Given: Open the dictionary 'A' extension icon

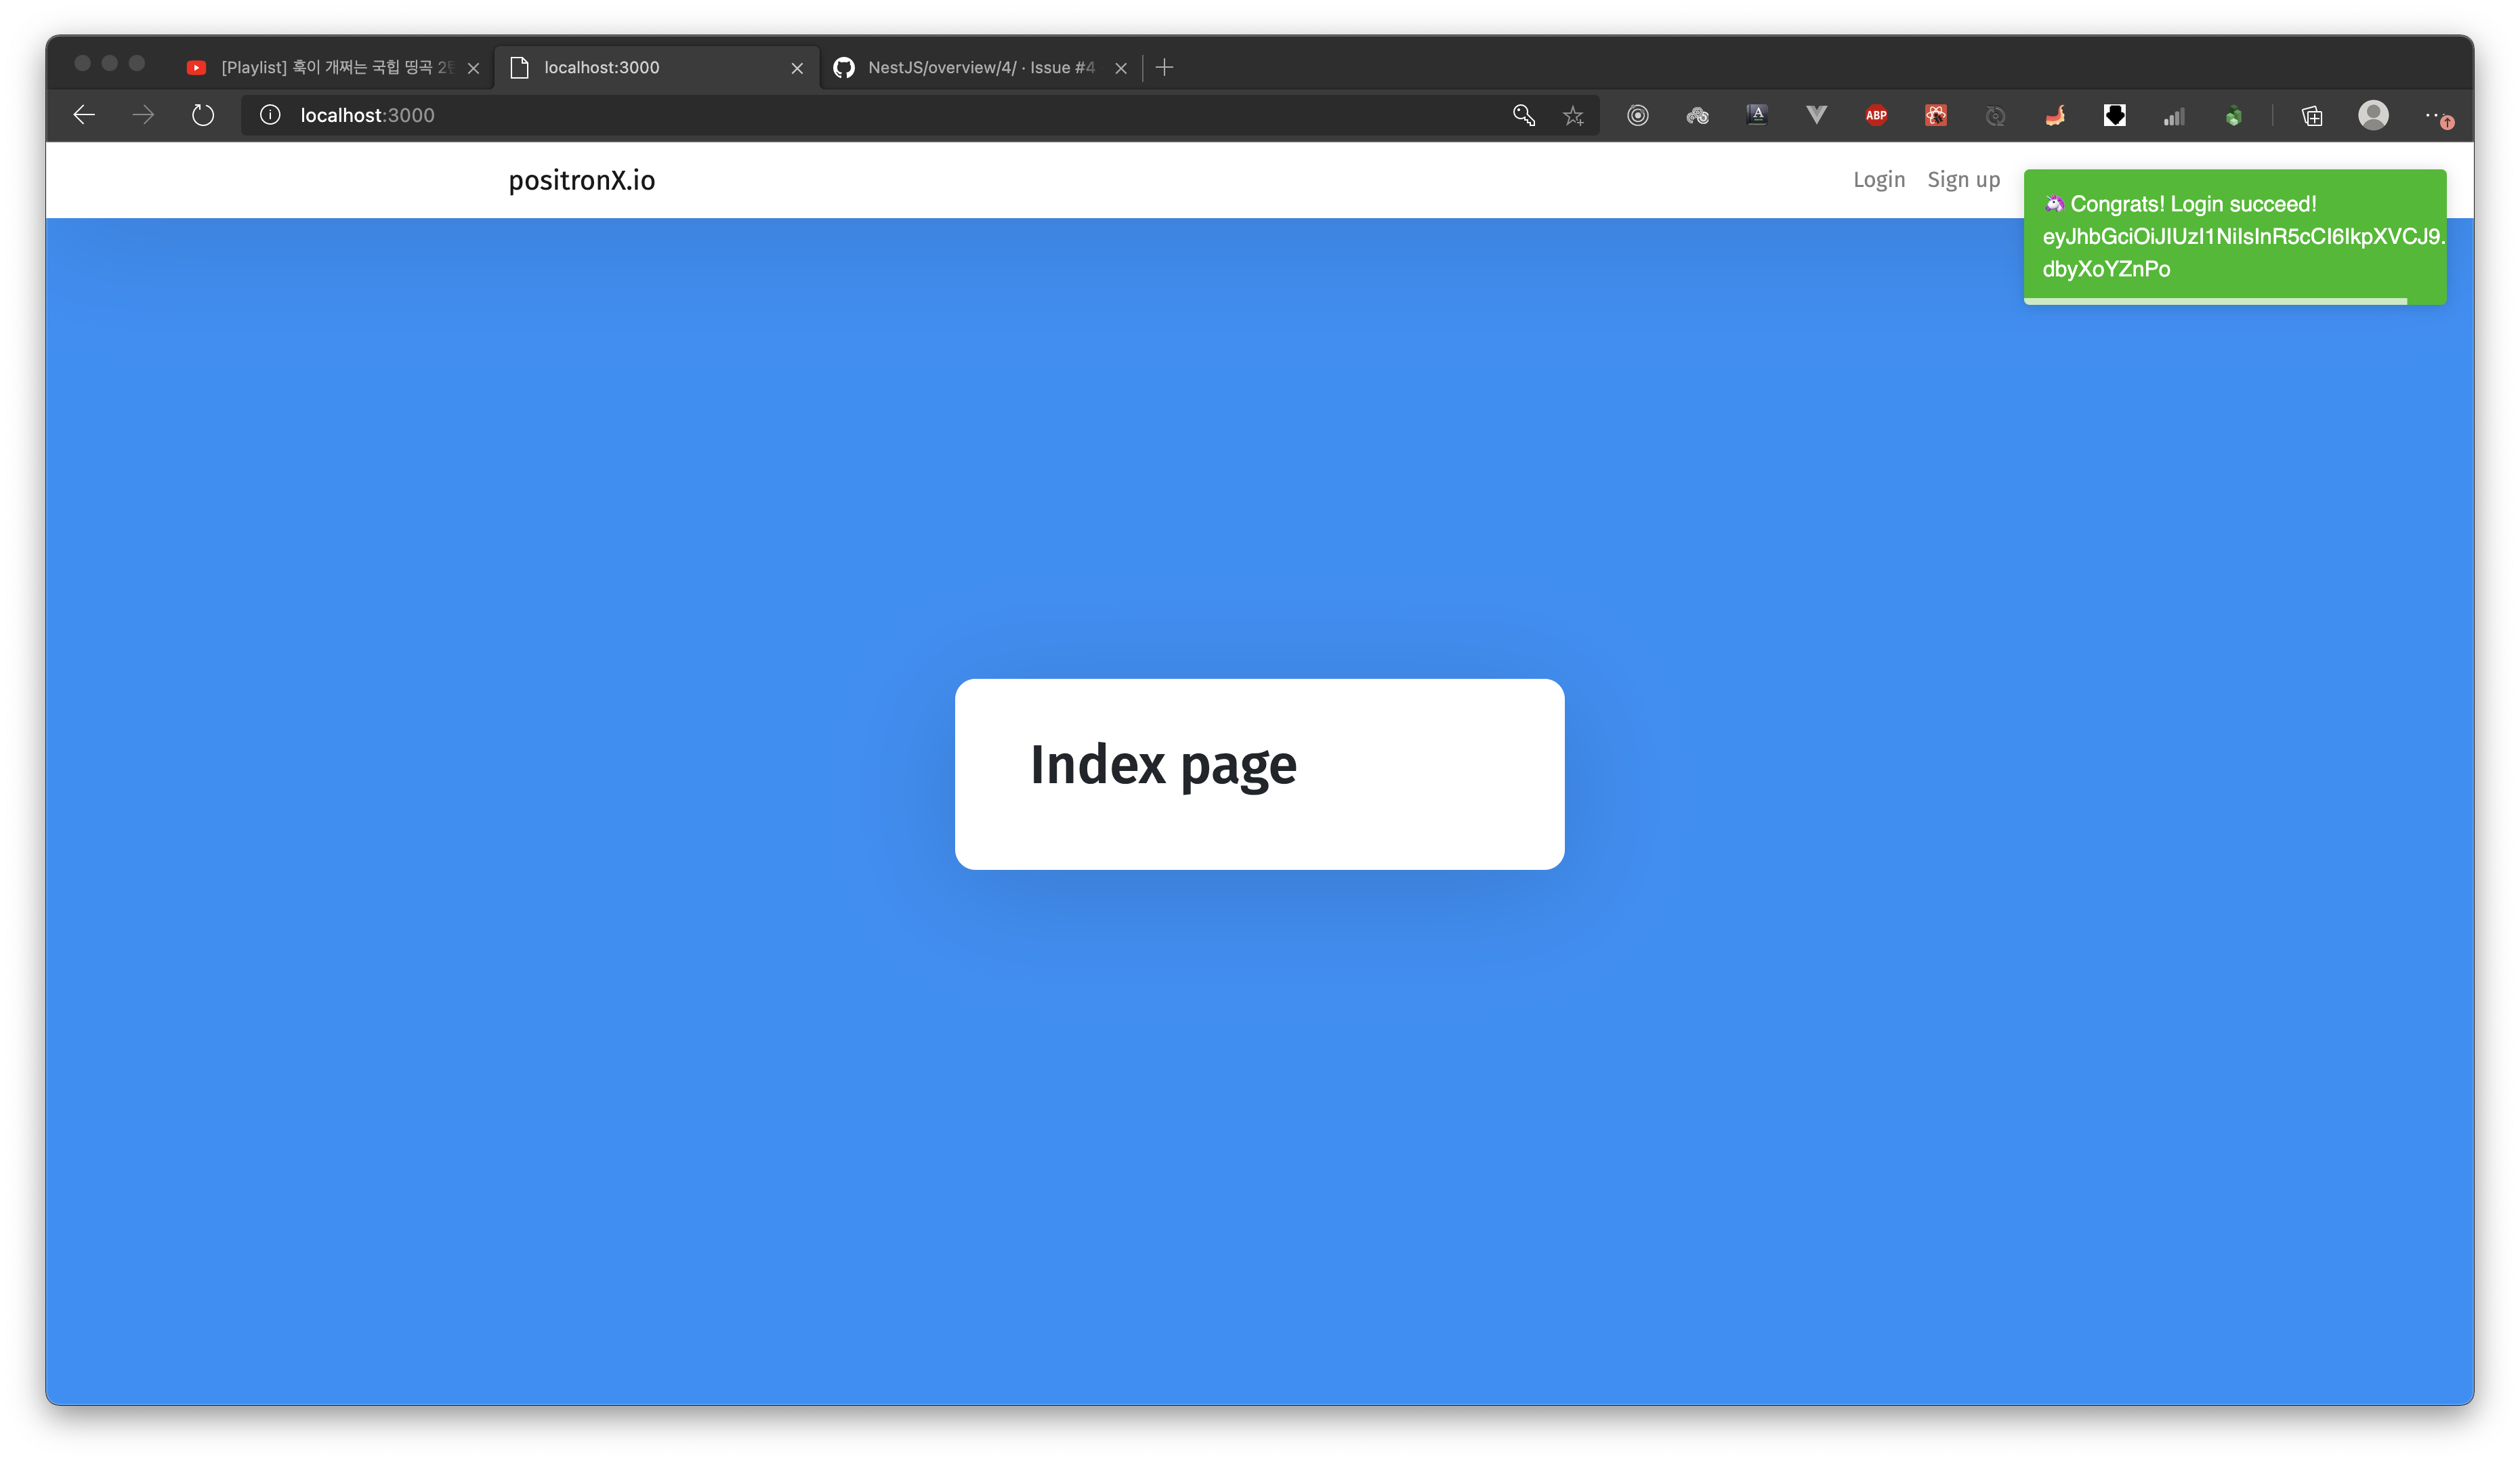Looking at the screenshot, I should (1757, 115).
